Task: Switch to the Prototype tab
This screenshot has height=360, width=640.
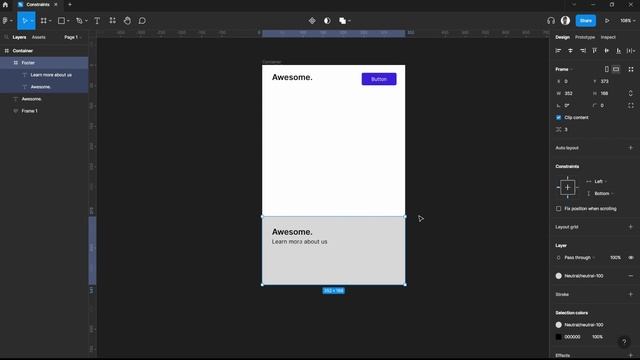Action: pyautogui.click(x=585, y=37)
